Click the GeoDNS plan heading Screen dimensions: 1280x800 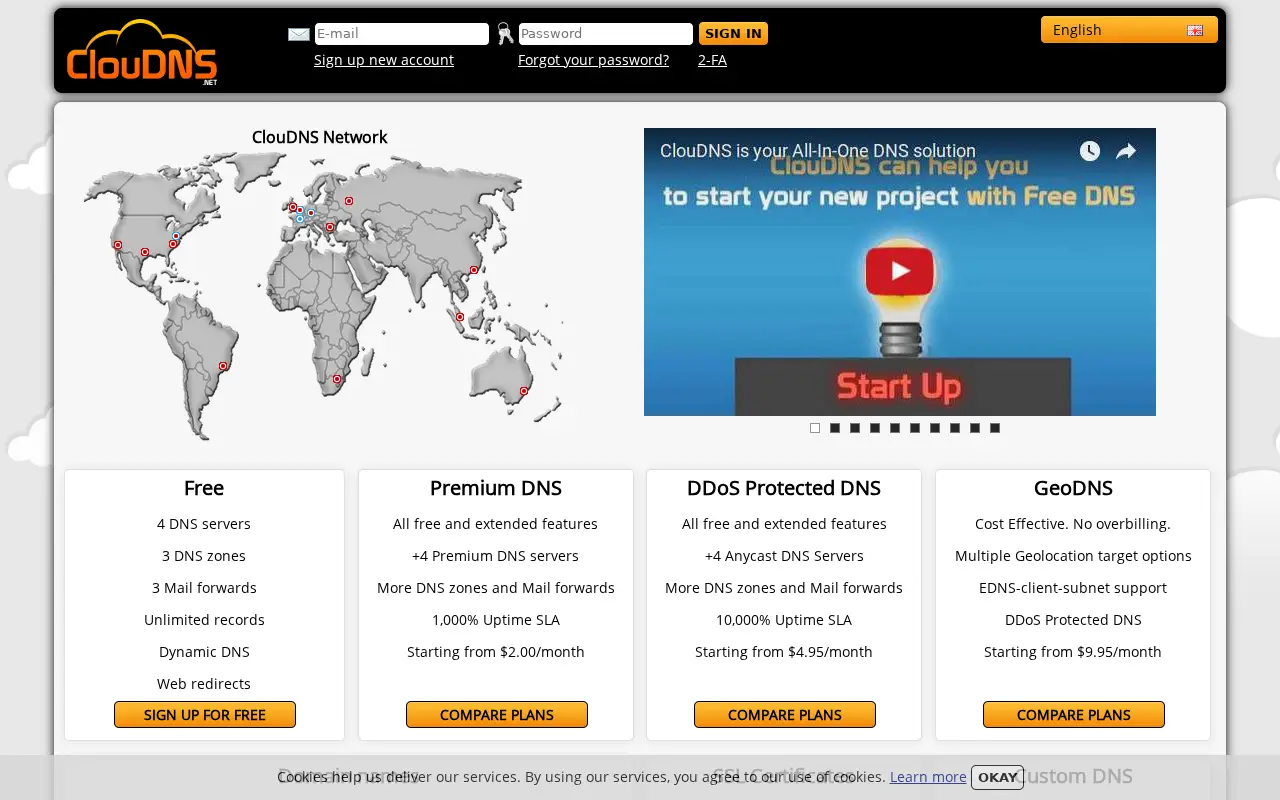(1073, 488)
